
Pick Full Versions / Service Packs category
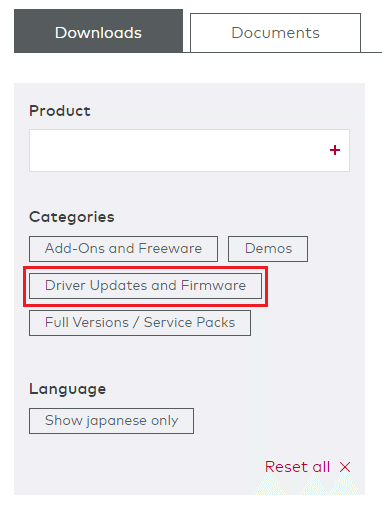click(x=140, y=323)
